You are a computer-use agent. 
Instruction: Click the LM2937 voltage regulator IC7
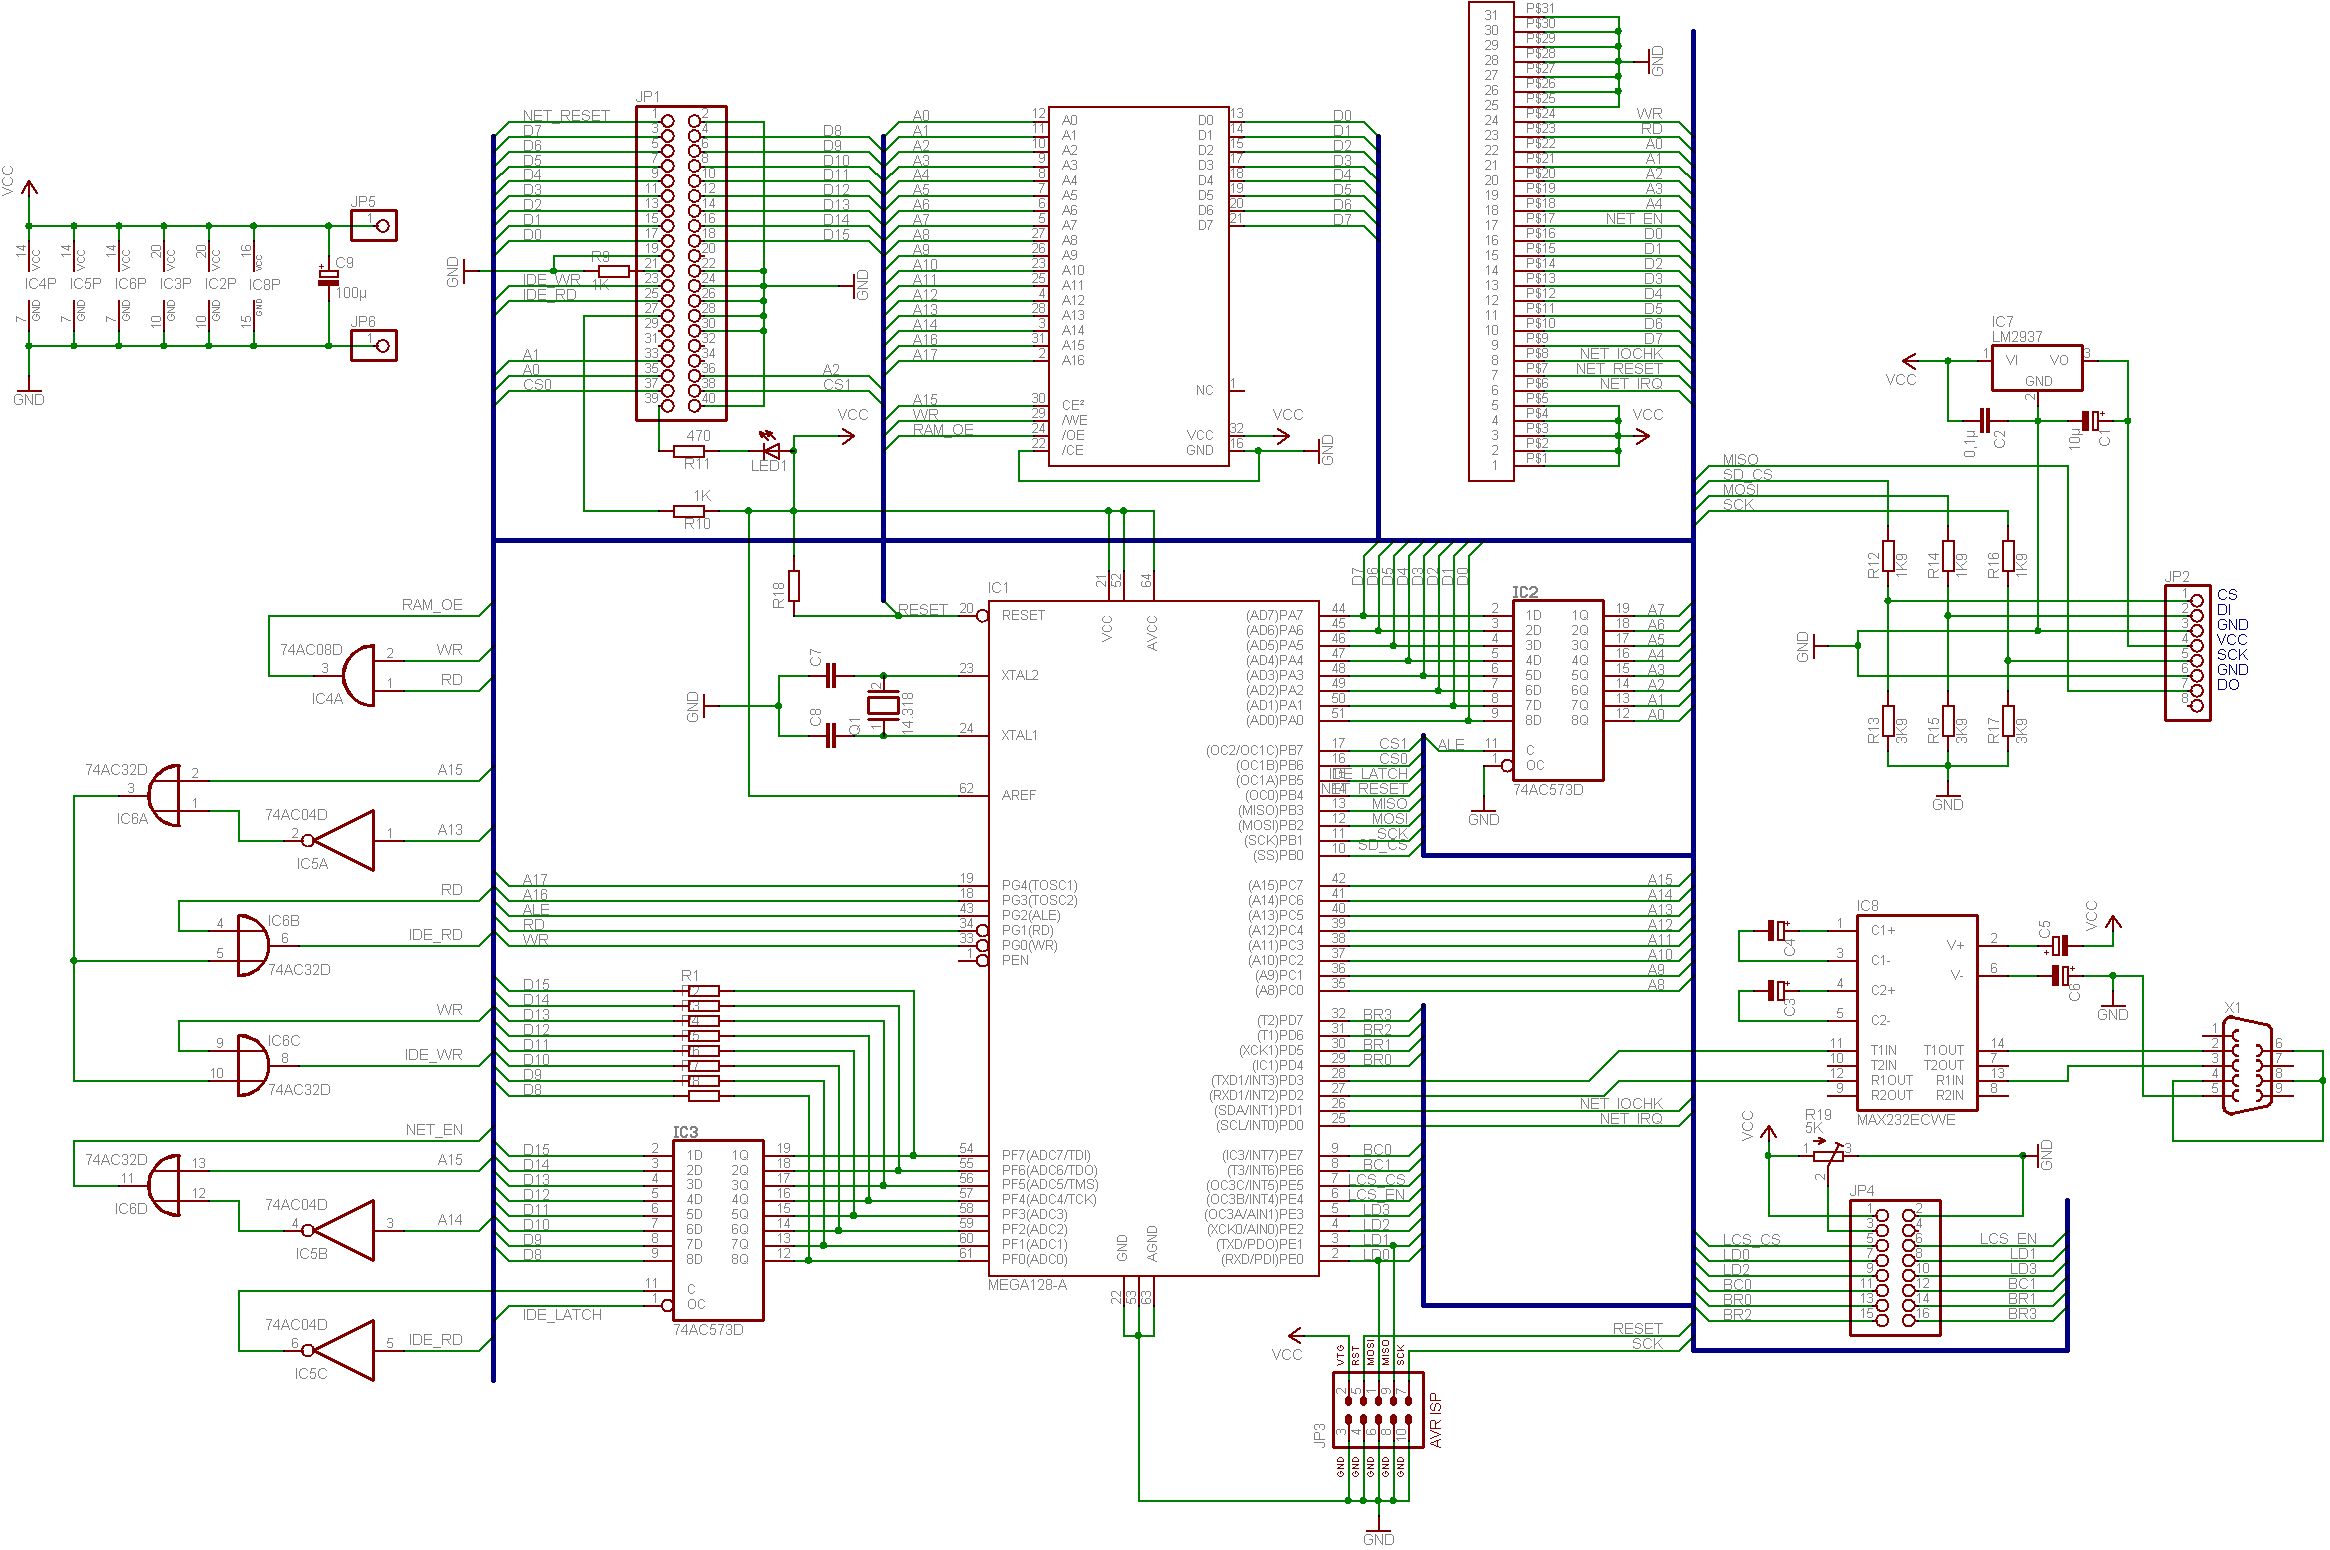tap(2036, 368)
